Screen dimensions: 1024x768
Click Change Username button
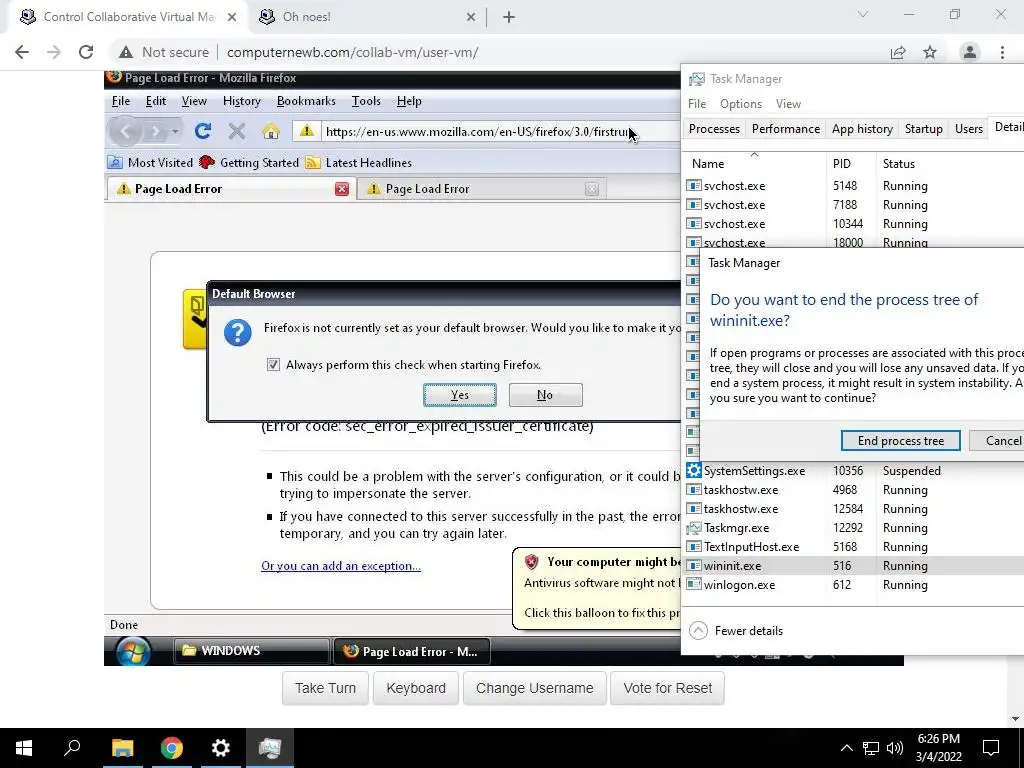pos(534,688)
